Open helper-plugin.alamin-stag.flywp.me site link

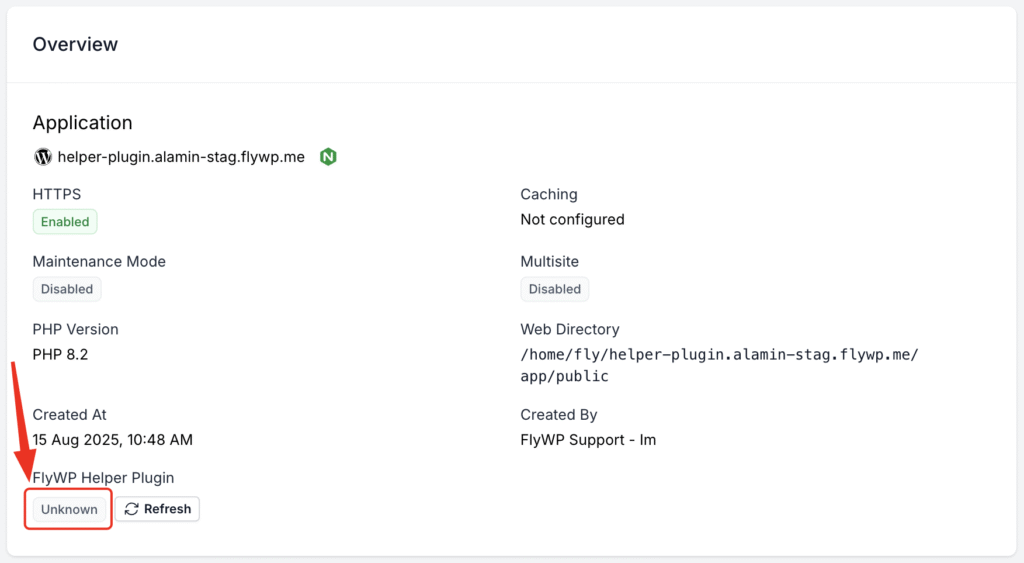181,157
